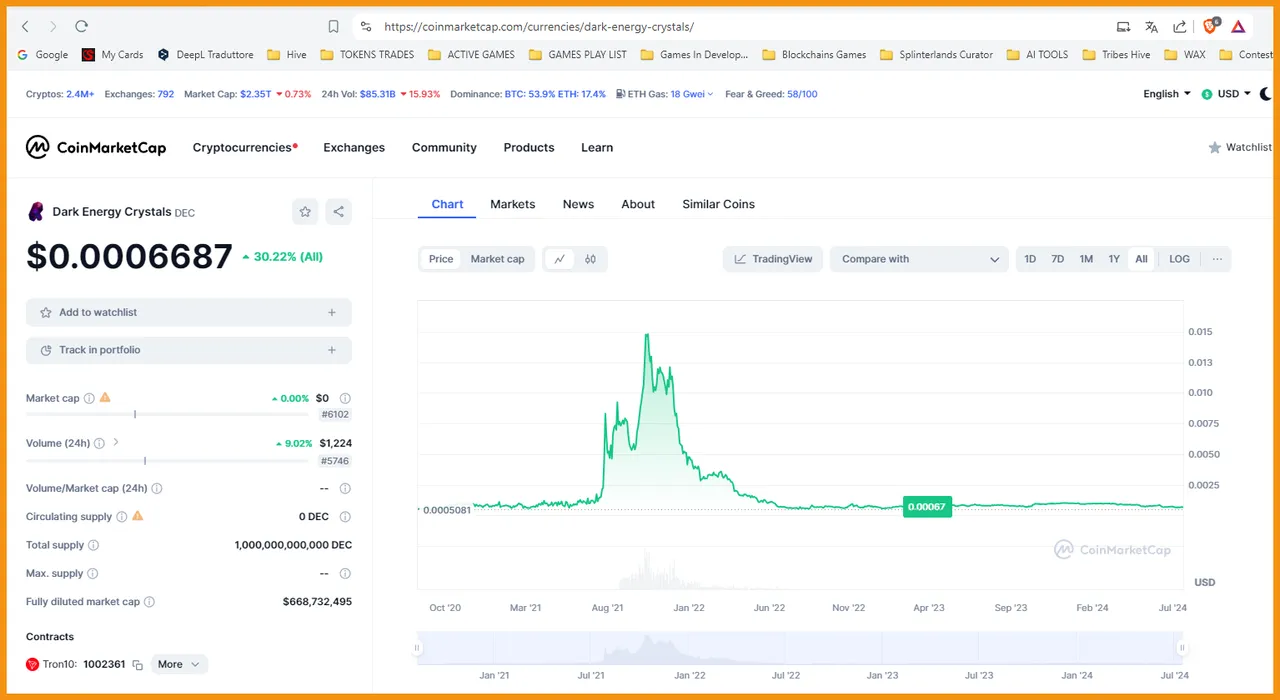Switch to the Markets tab
This screenshot has height=700, width=1280.
coord(513,204)
